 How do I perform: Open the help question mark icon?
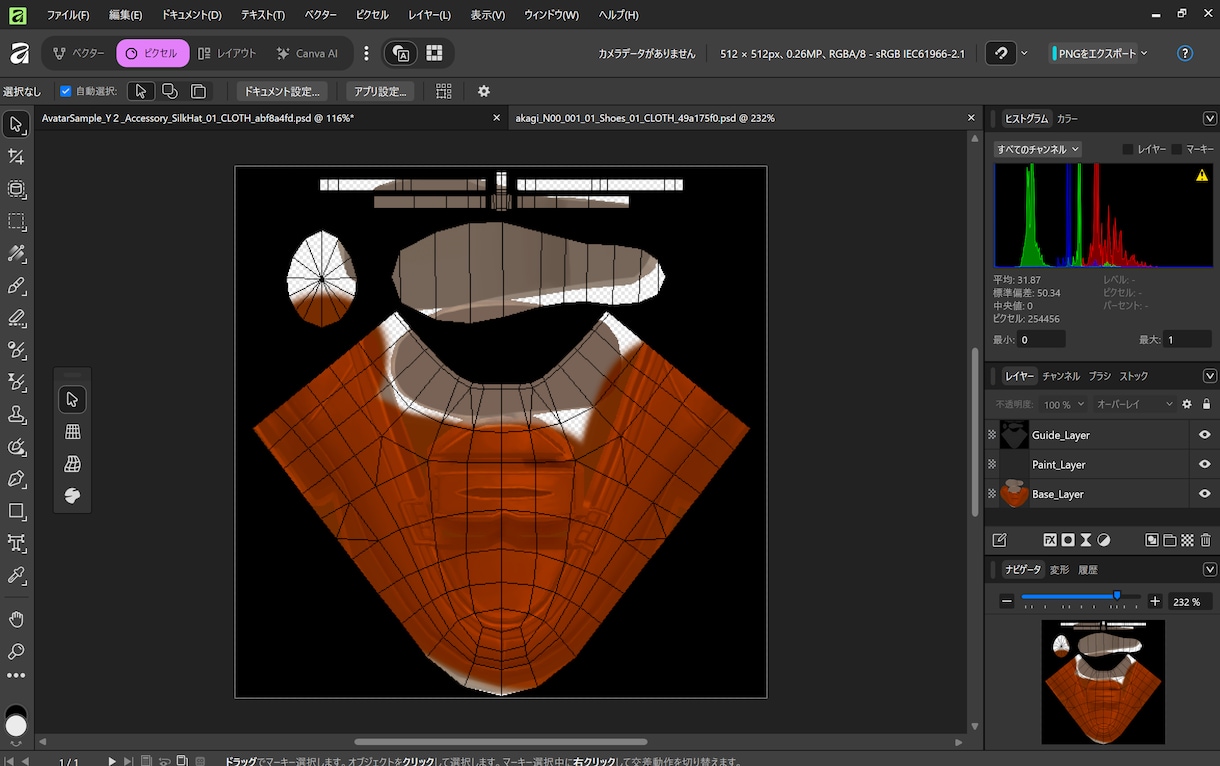click(x=1185, y=54)
